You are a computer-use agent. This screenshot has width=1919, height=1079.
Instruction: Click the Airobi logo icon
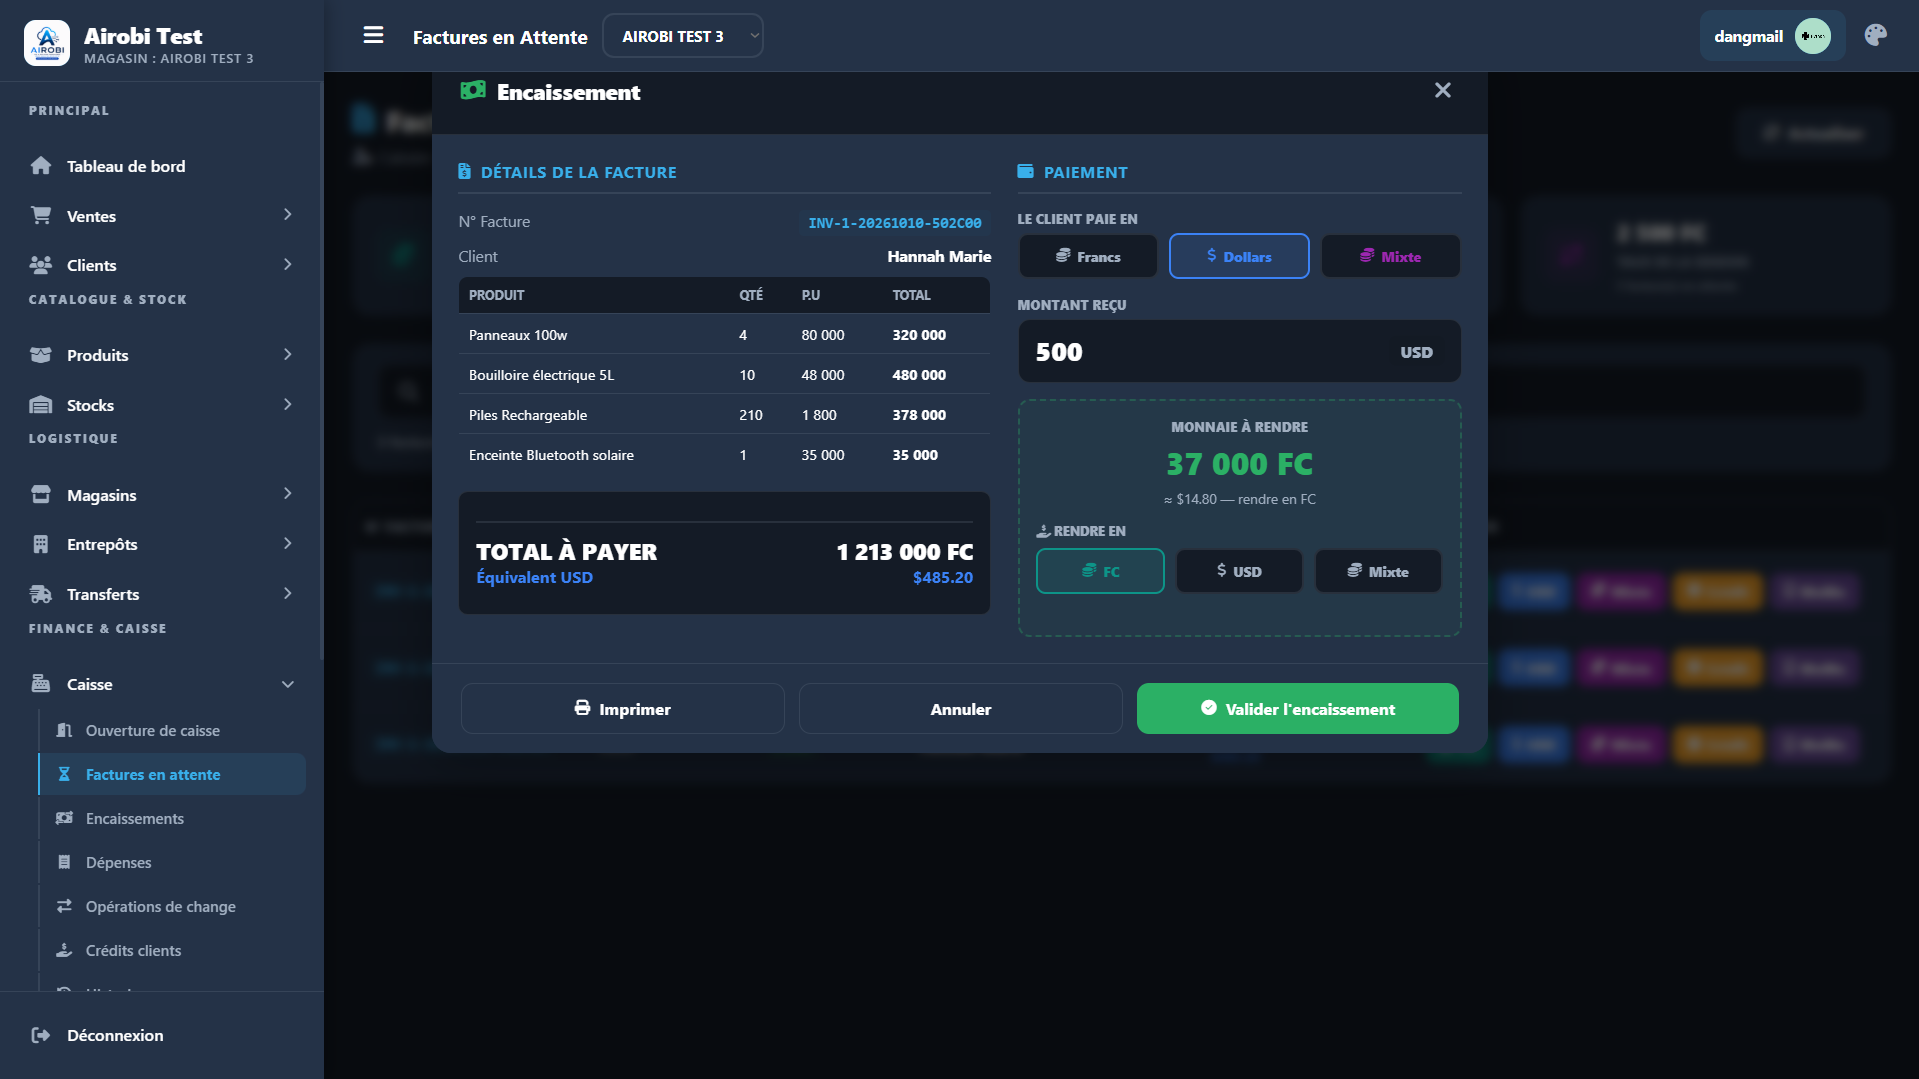[x=47, y=43]
